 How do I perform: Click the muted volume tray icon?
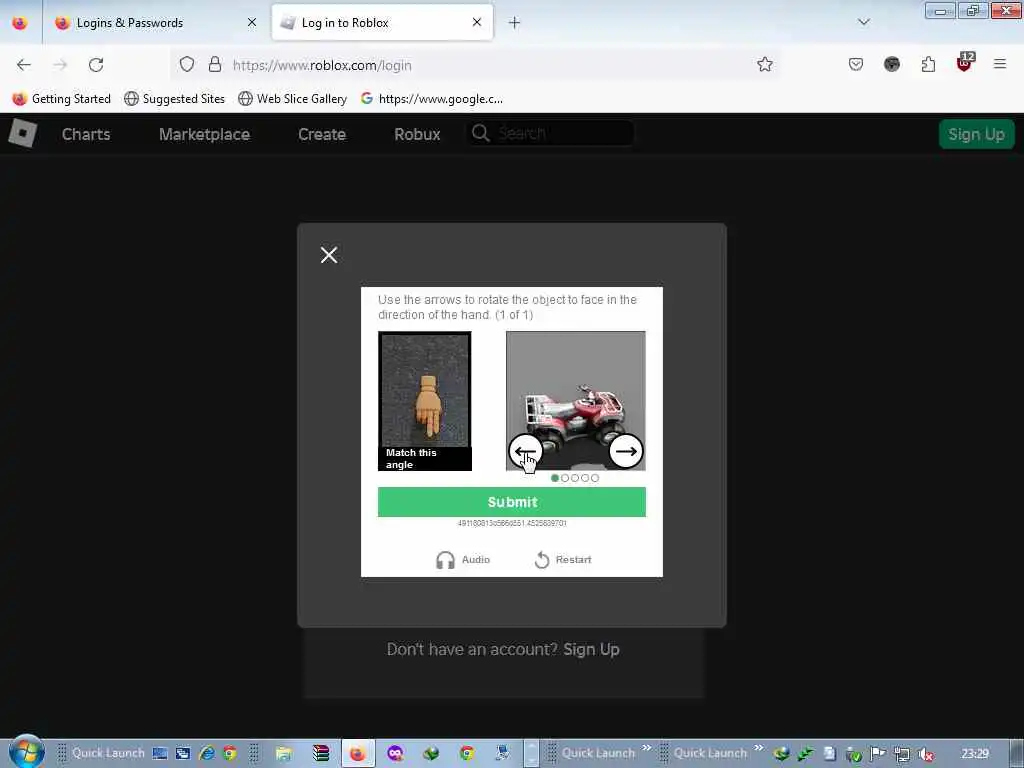(925, 754)
